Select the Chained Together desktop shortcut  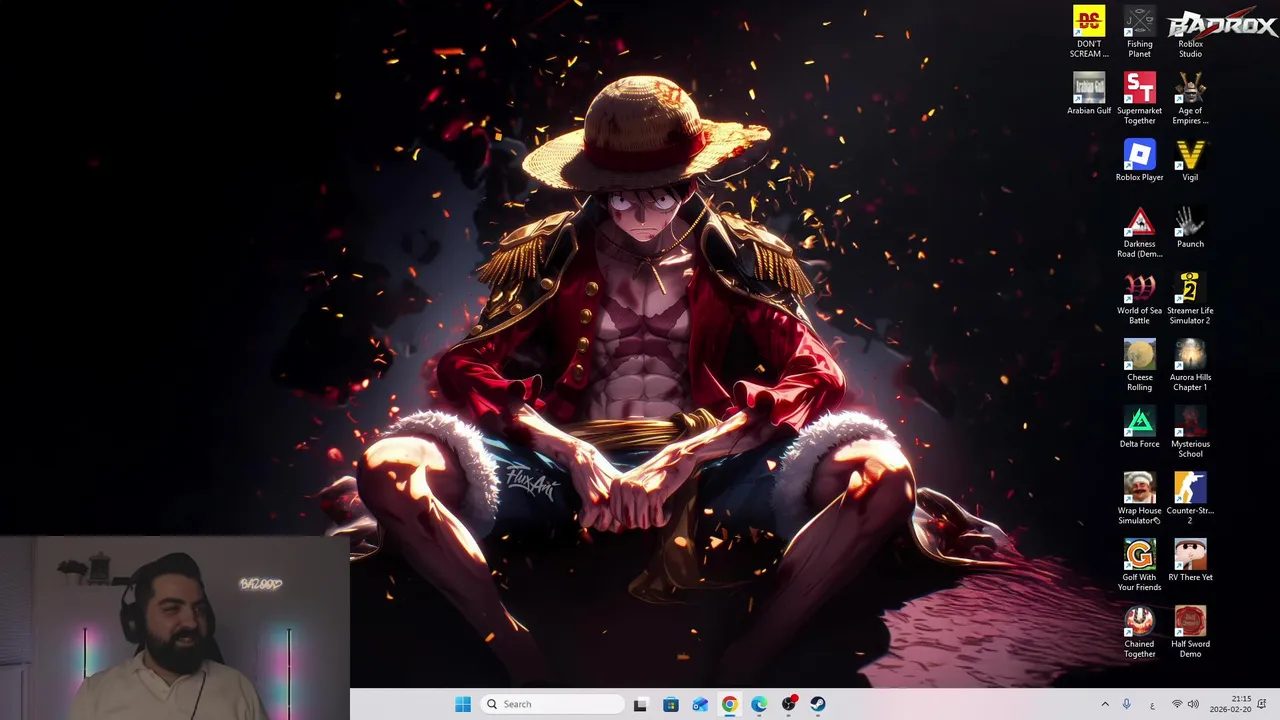[x=1139, y=633]
